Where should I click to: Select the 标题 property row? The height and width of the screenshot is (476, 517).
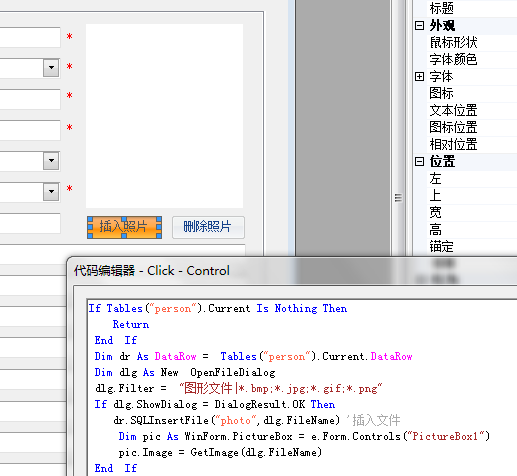click(472, 8)
